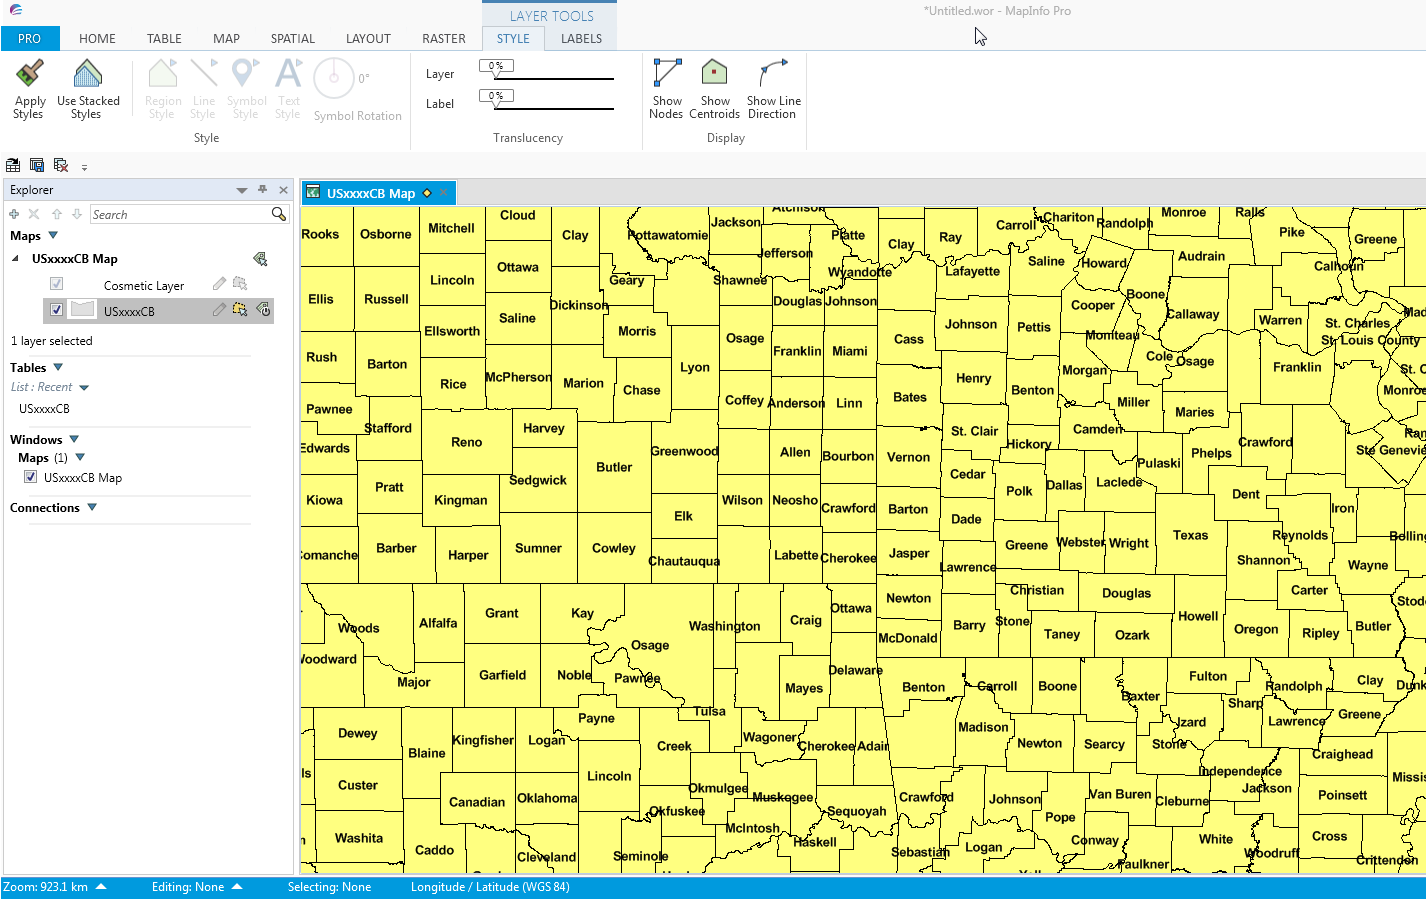
Task: Collapse the USxxxxCB Map tree node
Action: pos(16,258)
